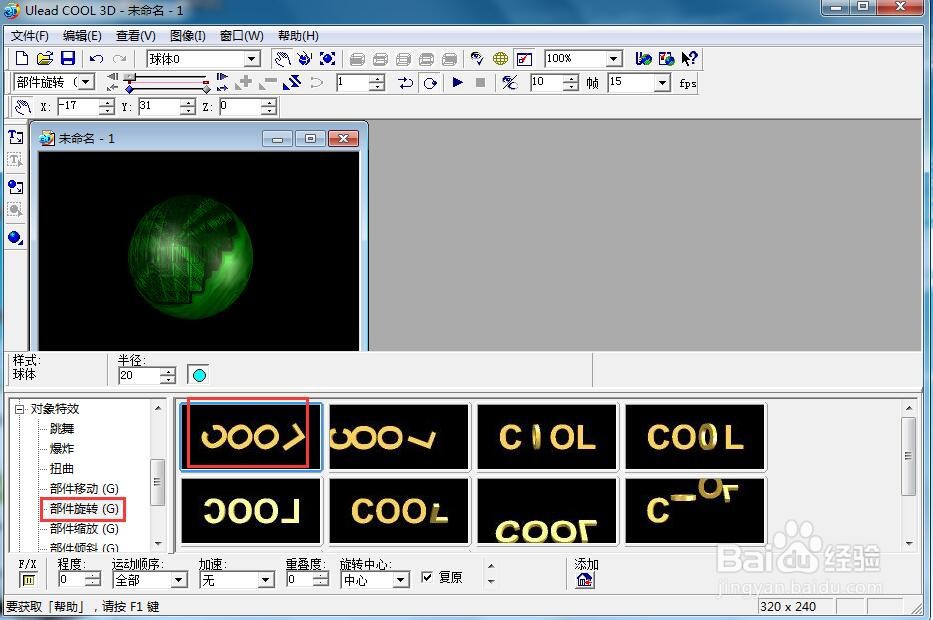Select the 爆炸 effect in the tree
The width and height of the screenshot is (933, 620).
[62, 449]
